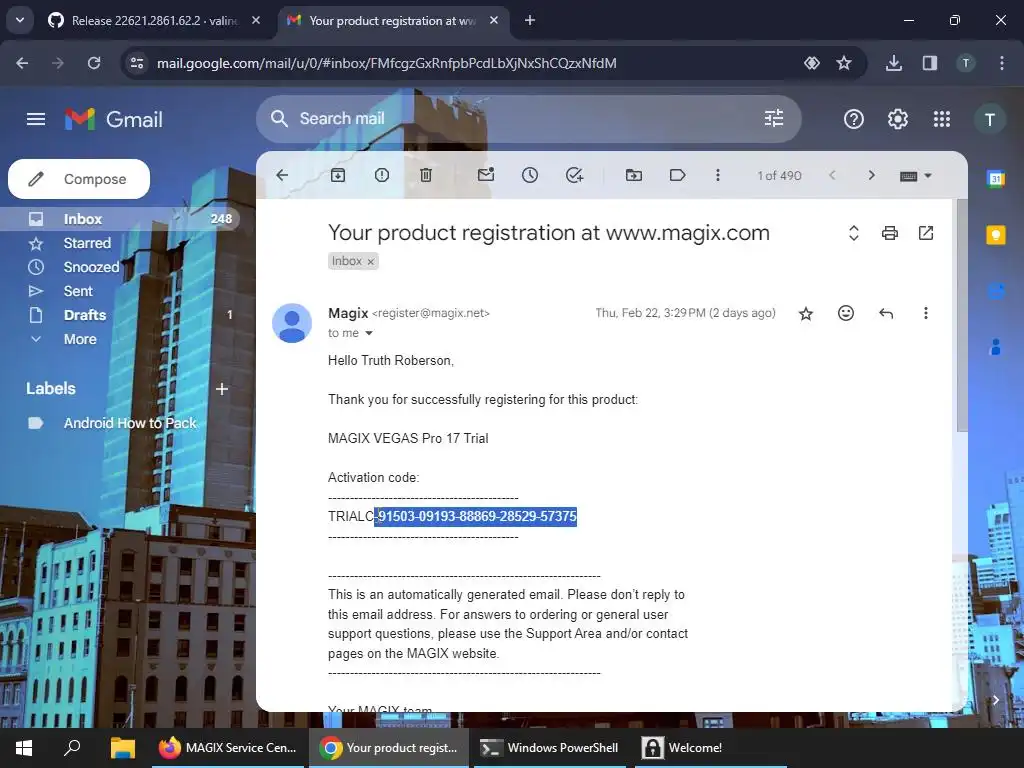Go to the older email arrow
This screenshot has width=1024, height=768.
tap(871, 175)
